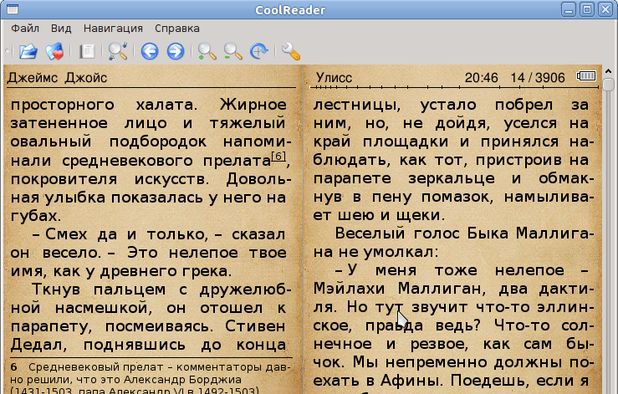The height and width of the screenshot is (394, 618).
Task: Open bookmarks with the heart tag icon
Action: 55,51
